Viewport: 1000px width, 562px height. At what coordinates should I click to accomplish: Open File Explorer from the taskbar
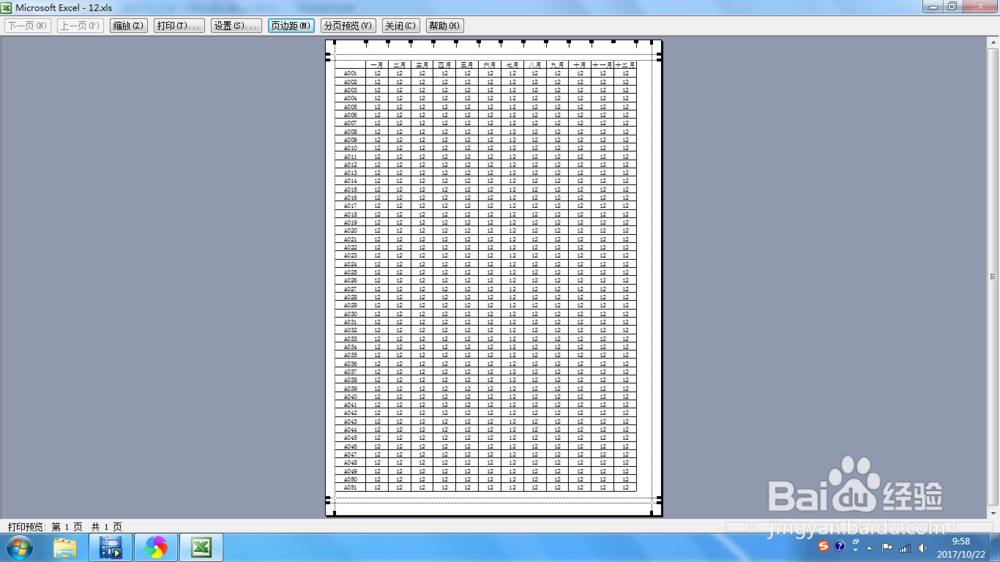point(64,547)
